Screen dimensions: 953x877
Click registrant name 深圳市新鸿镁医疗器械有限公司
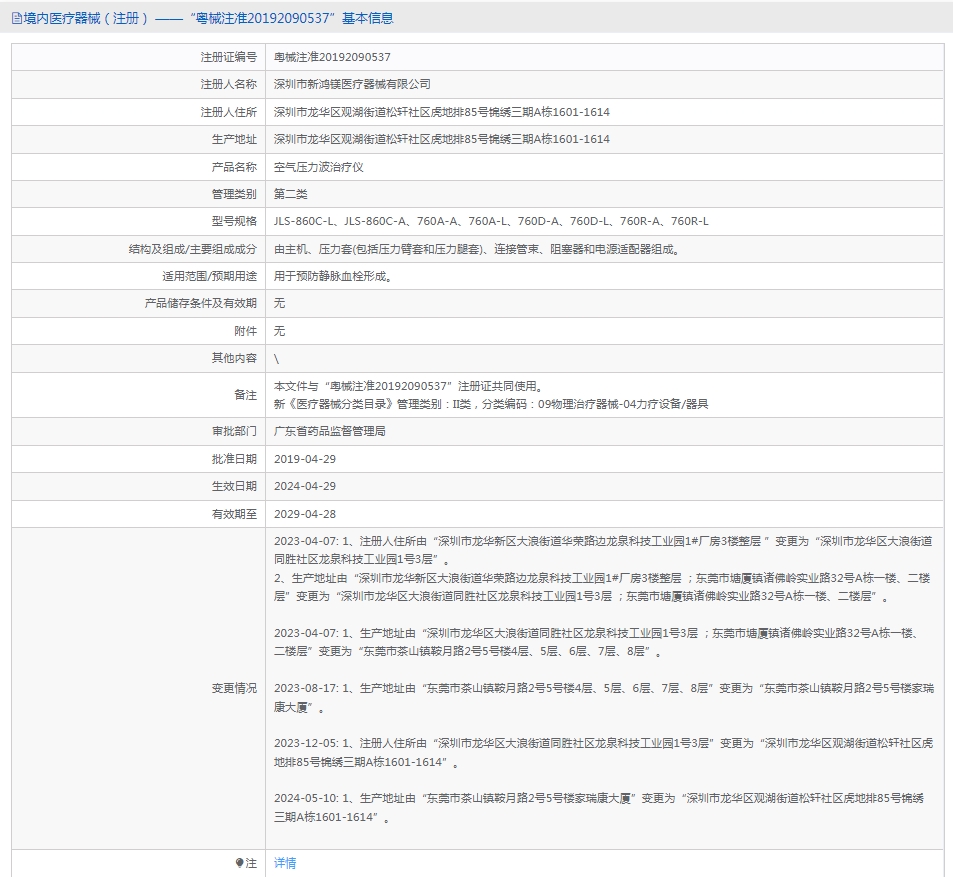pyautogui.click(x=352, y=84)
